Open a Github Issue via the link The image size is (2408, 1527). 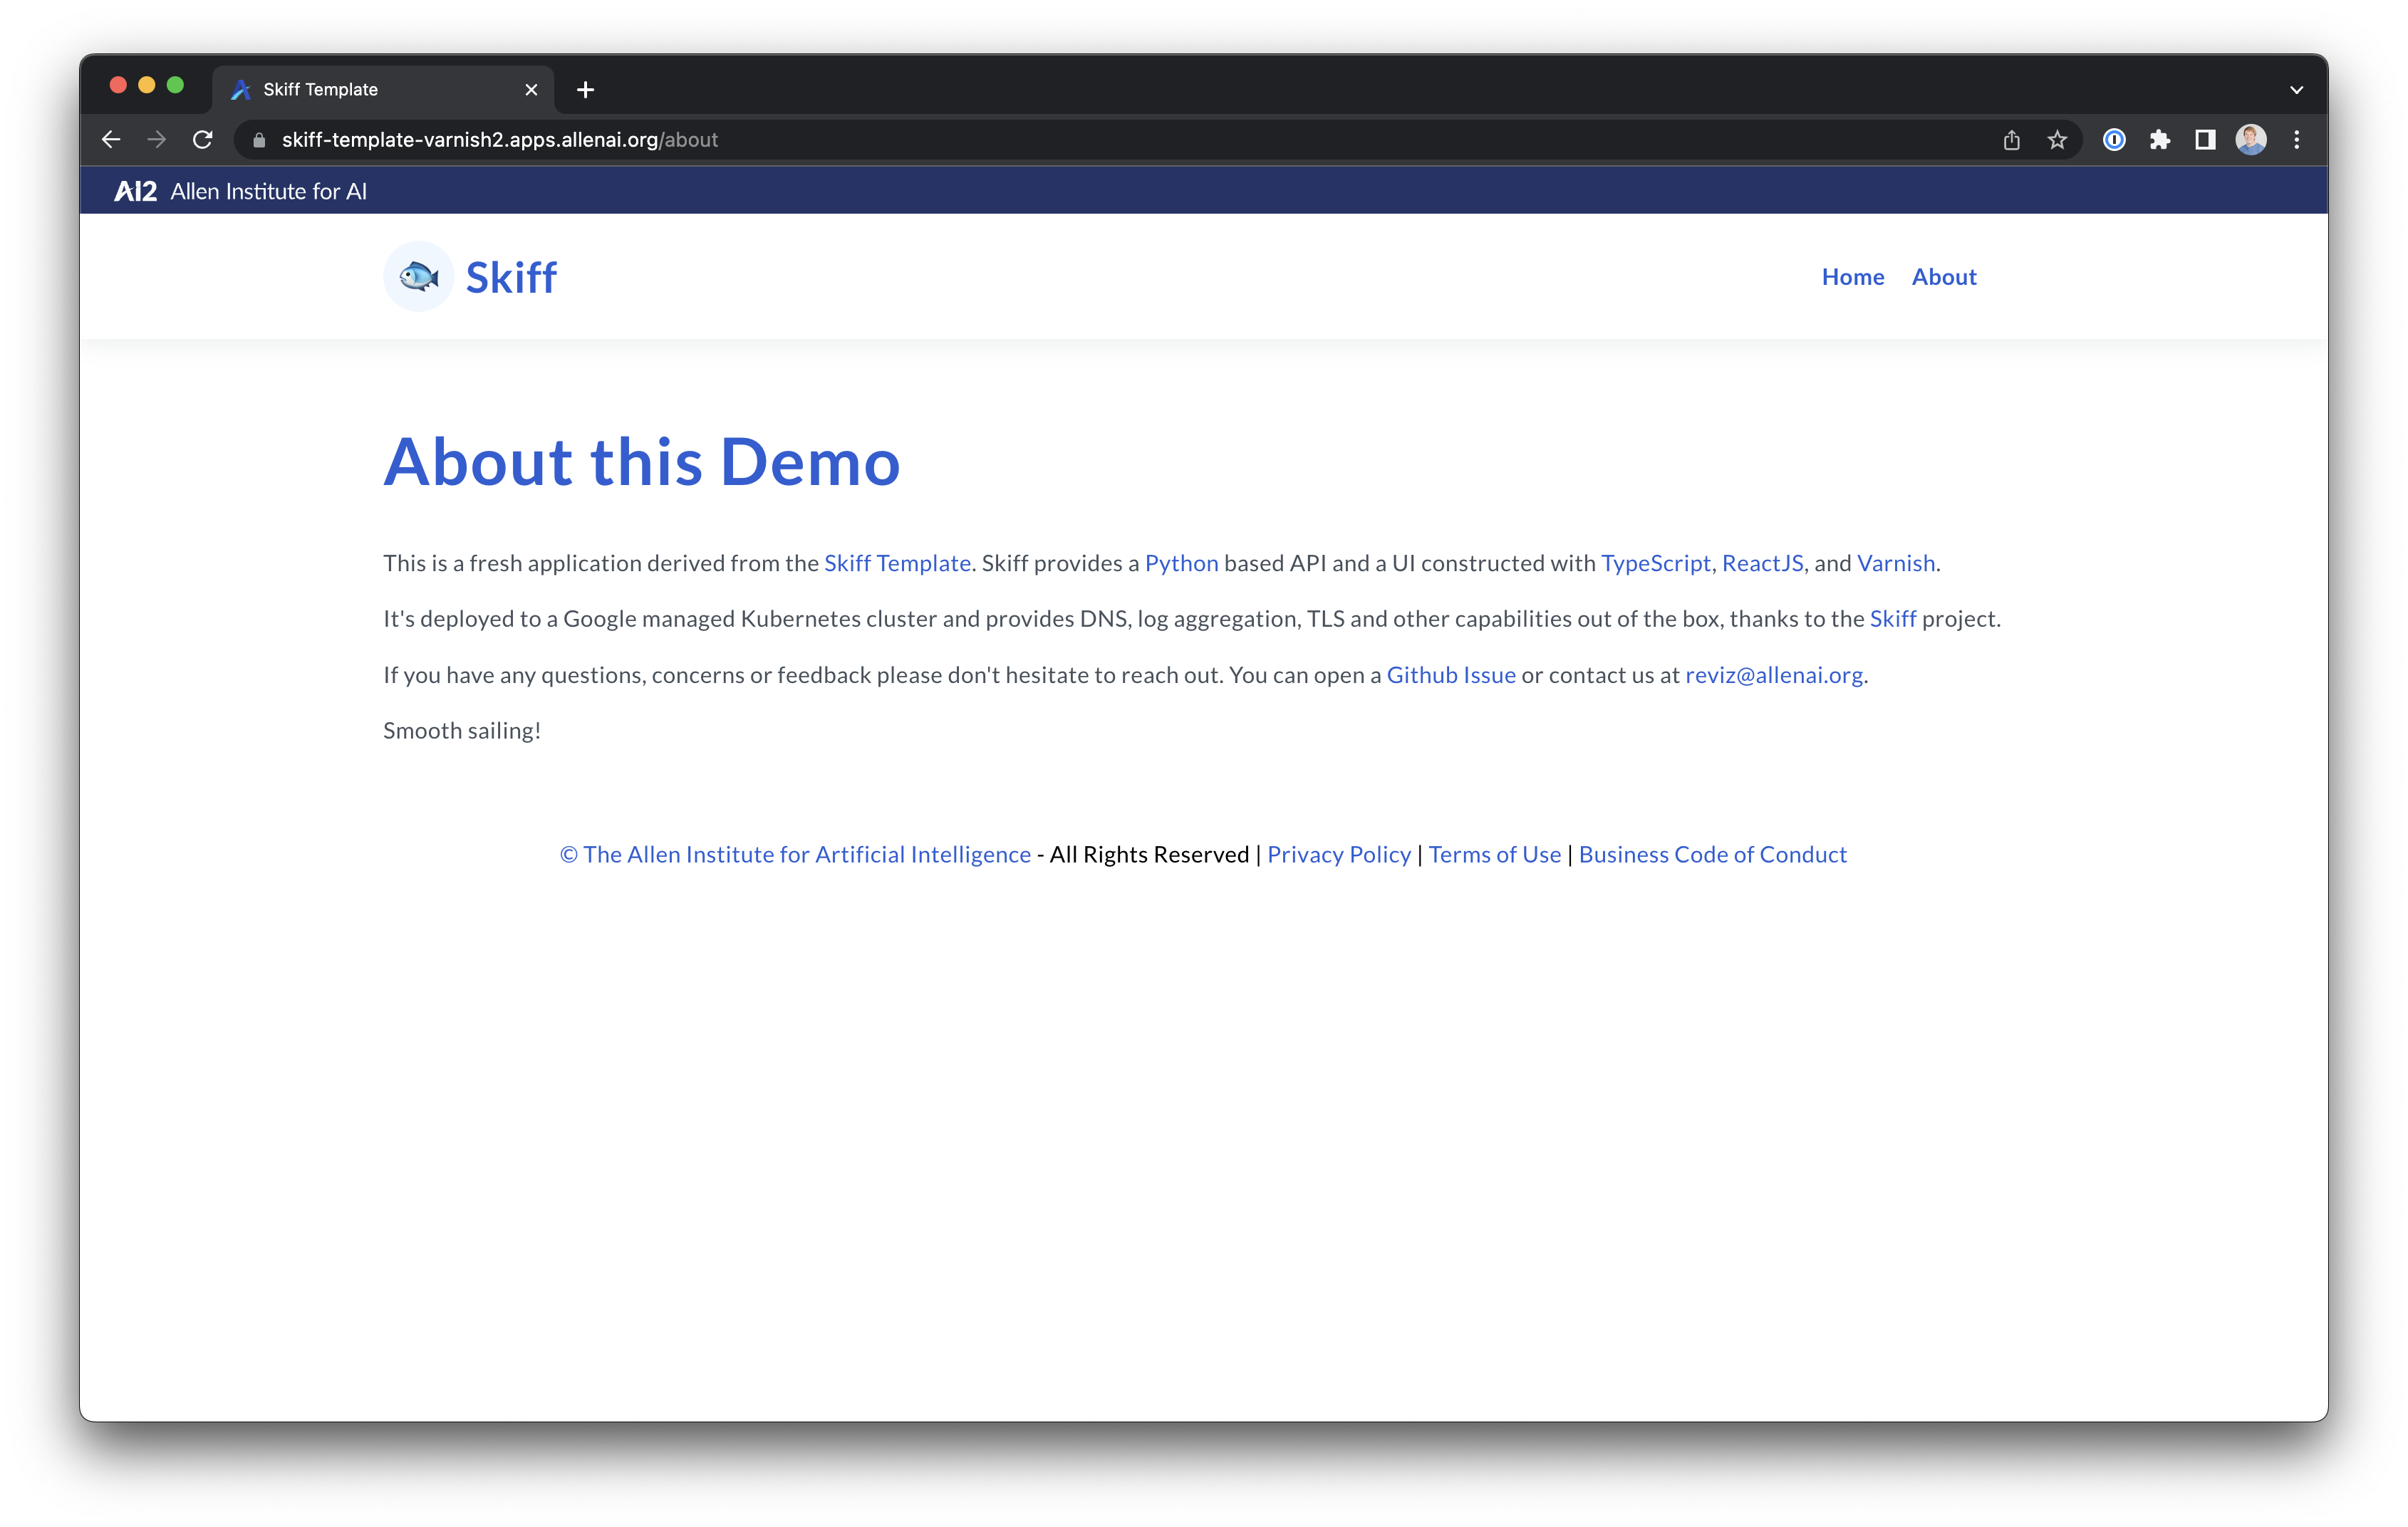[1451, 675]
